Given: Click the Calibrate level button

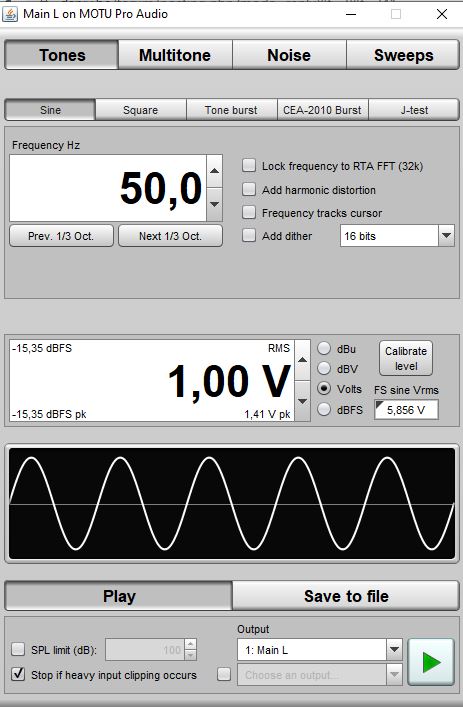Looking at the screenshot, I should (406, 358).
